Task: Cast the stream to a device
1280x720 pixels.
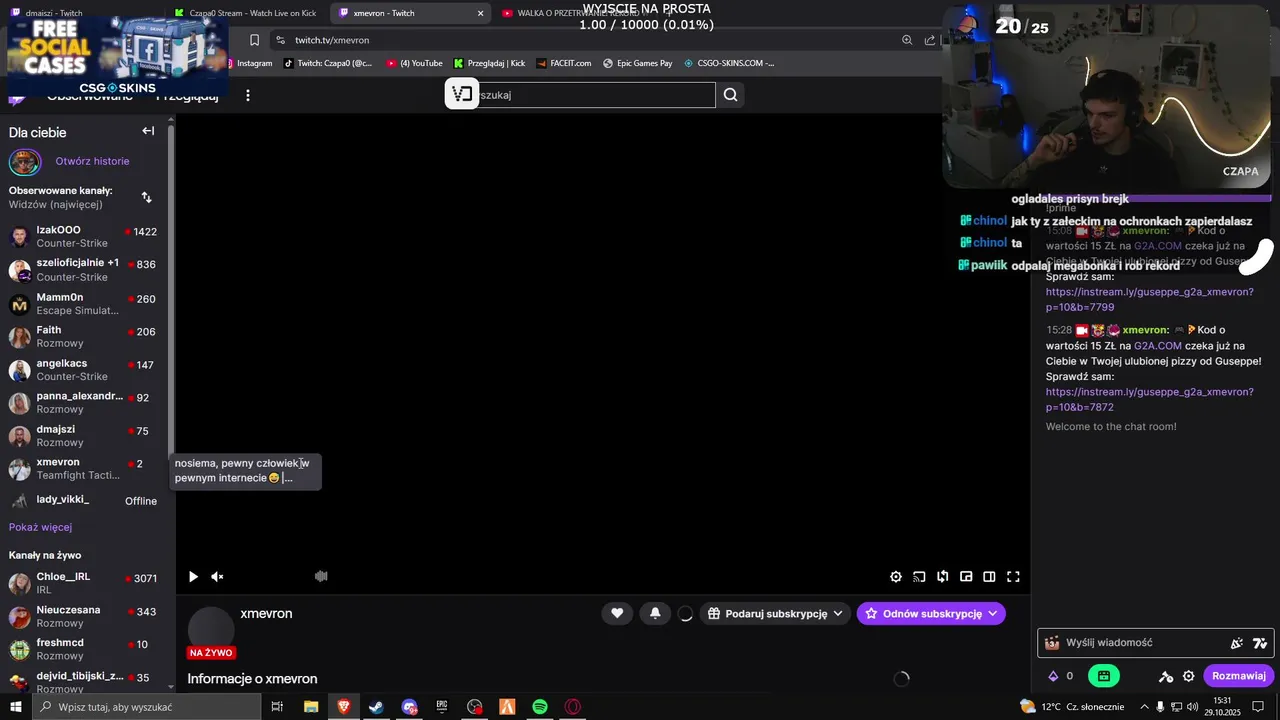Action: 919,577
